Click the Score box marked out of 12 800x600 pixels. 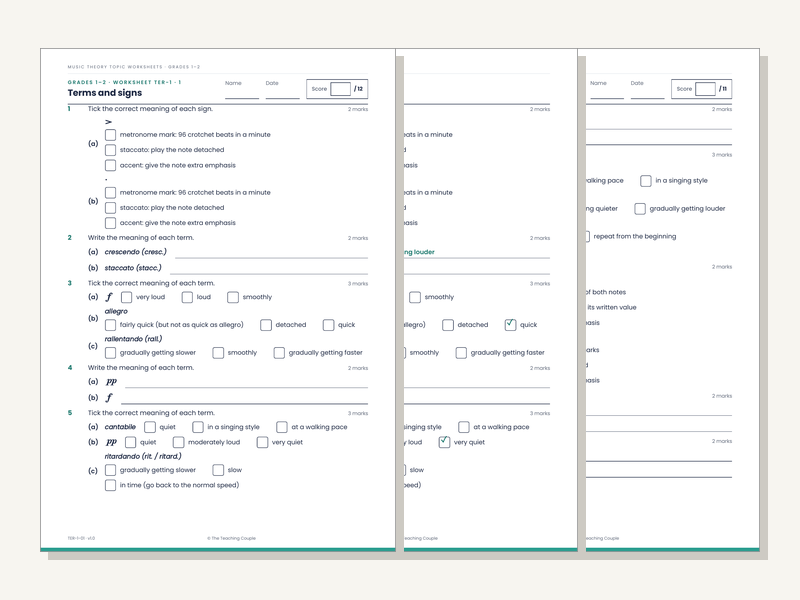[x=340, y=89]
